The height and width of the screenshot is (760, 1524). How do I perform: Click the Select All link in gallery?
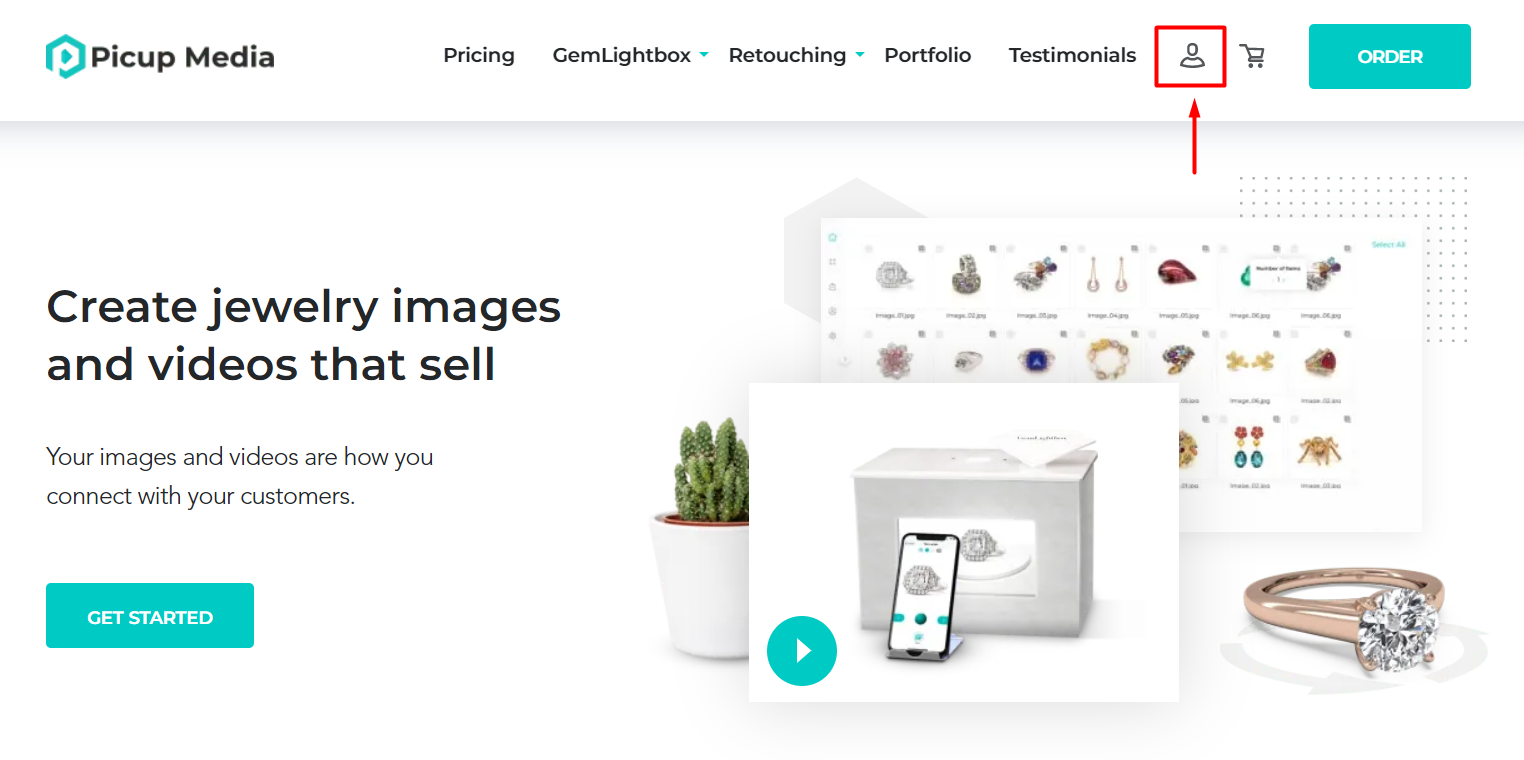1388,245
